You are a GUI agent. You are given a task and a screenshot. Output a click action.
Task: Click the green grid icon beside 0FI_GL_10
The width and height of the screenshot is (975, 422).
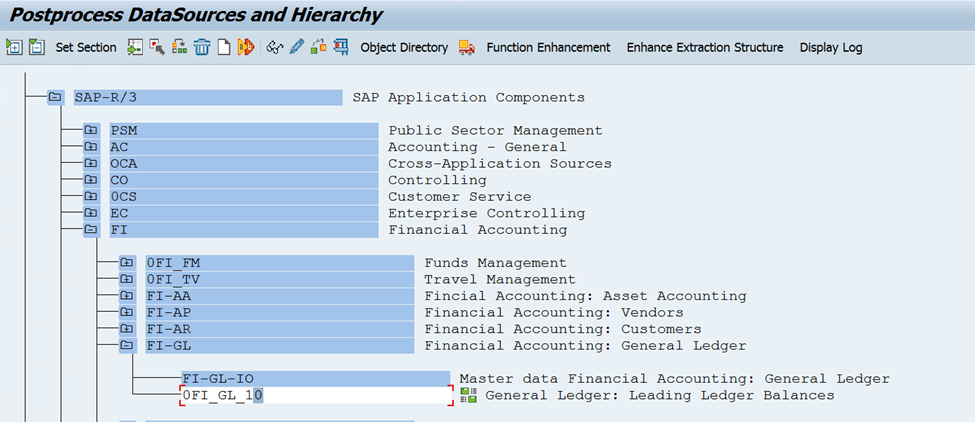(x=468, y=396)
